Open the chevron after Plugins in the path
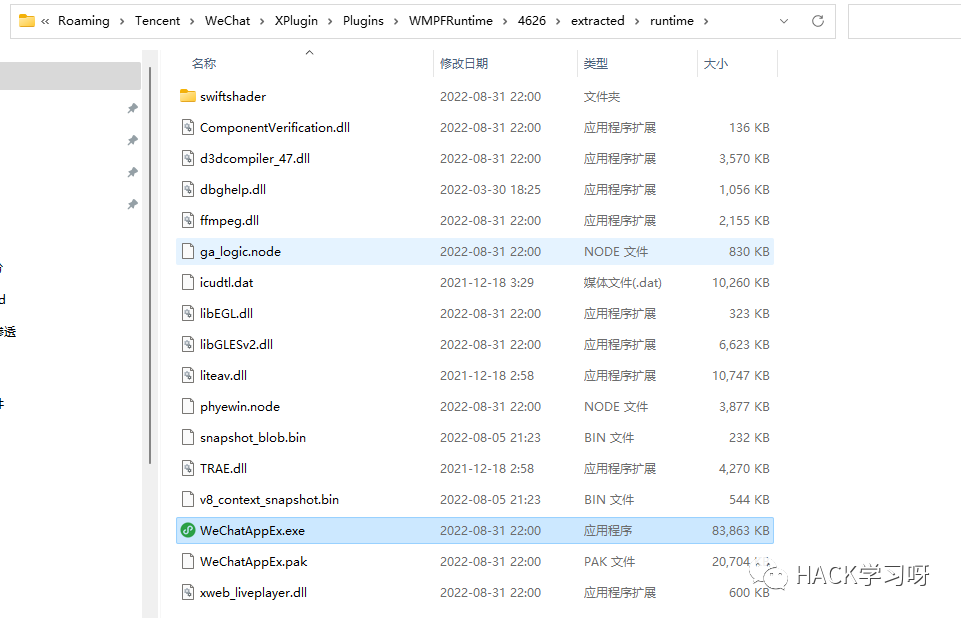Screen dimensions: 961x618 tap(395, 21)
